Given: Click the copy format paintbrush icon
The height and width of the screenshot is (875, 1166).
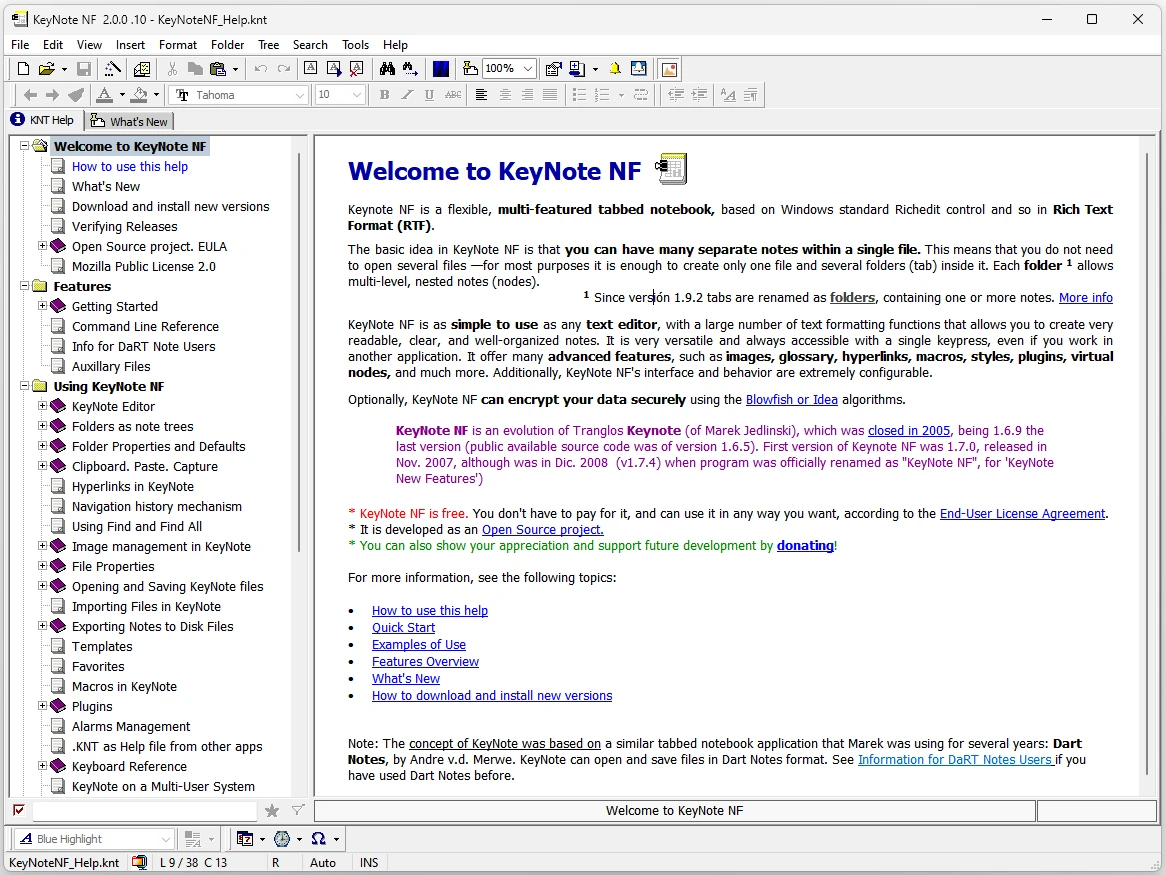Looking at the screenshot, I should point(76,95).
